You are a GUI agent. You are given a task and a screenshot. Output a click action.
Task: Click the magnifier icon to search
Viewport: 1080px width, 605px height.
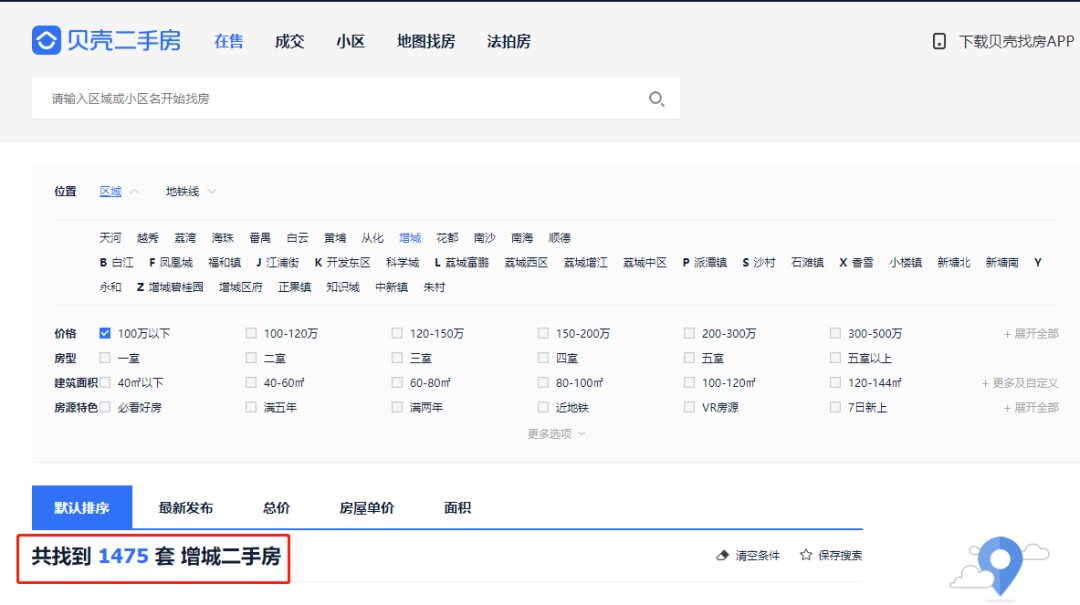pyautogui.click(x=656, y=98)
